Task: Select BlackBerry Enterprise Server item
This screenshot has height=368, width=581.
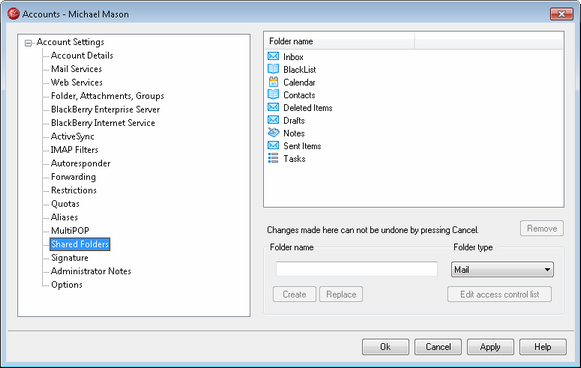Action: 105,109
